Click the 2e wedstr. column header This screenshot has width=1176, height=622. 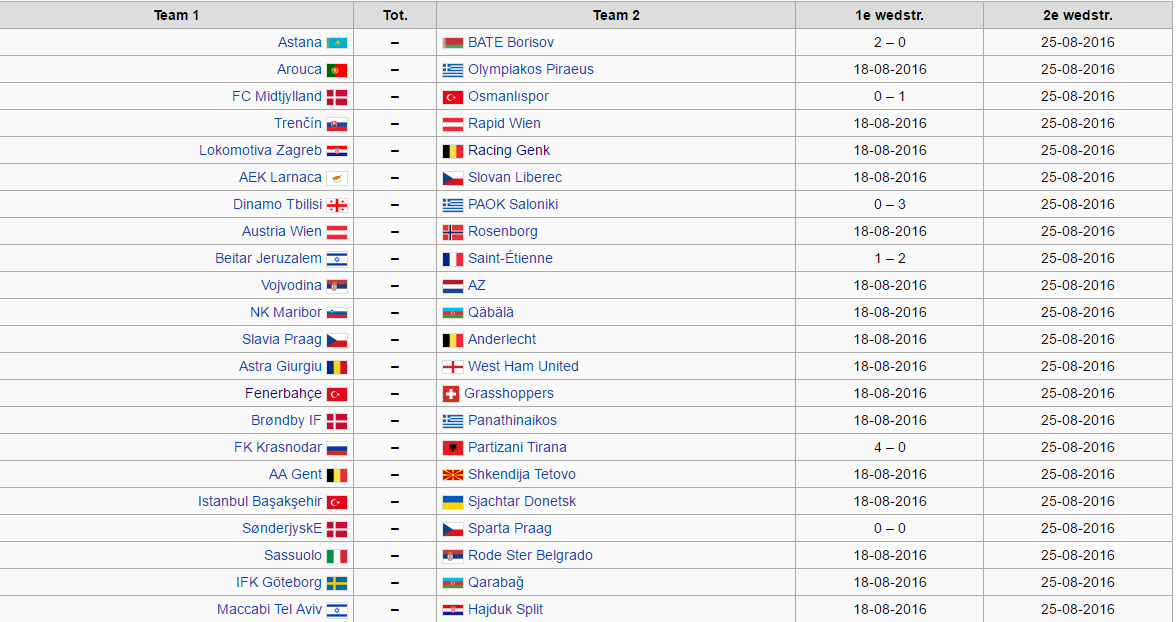(1078, 15)
